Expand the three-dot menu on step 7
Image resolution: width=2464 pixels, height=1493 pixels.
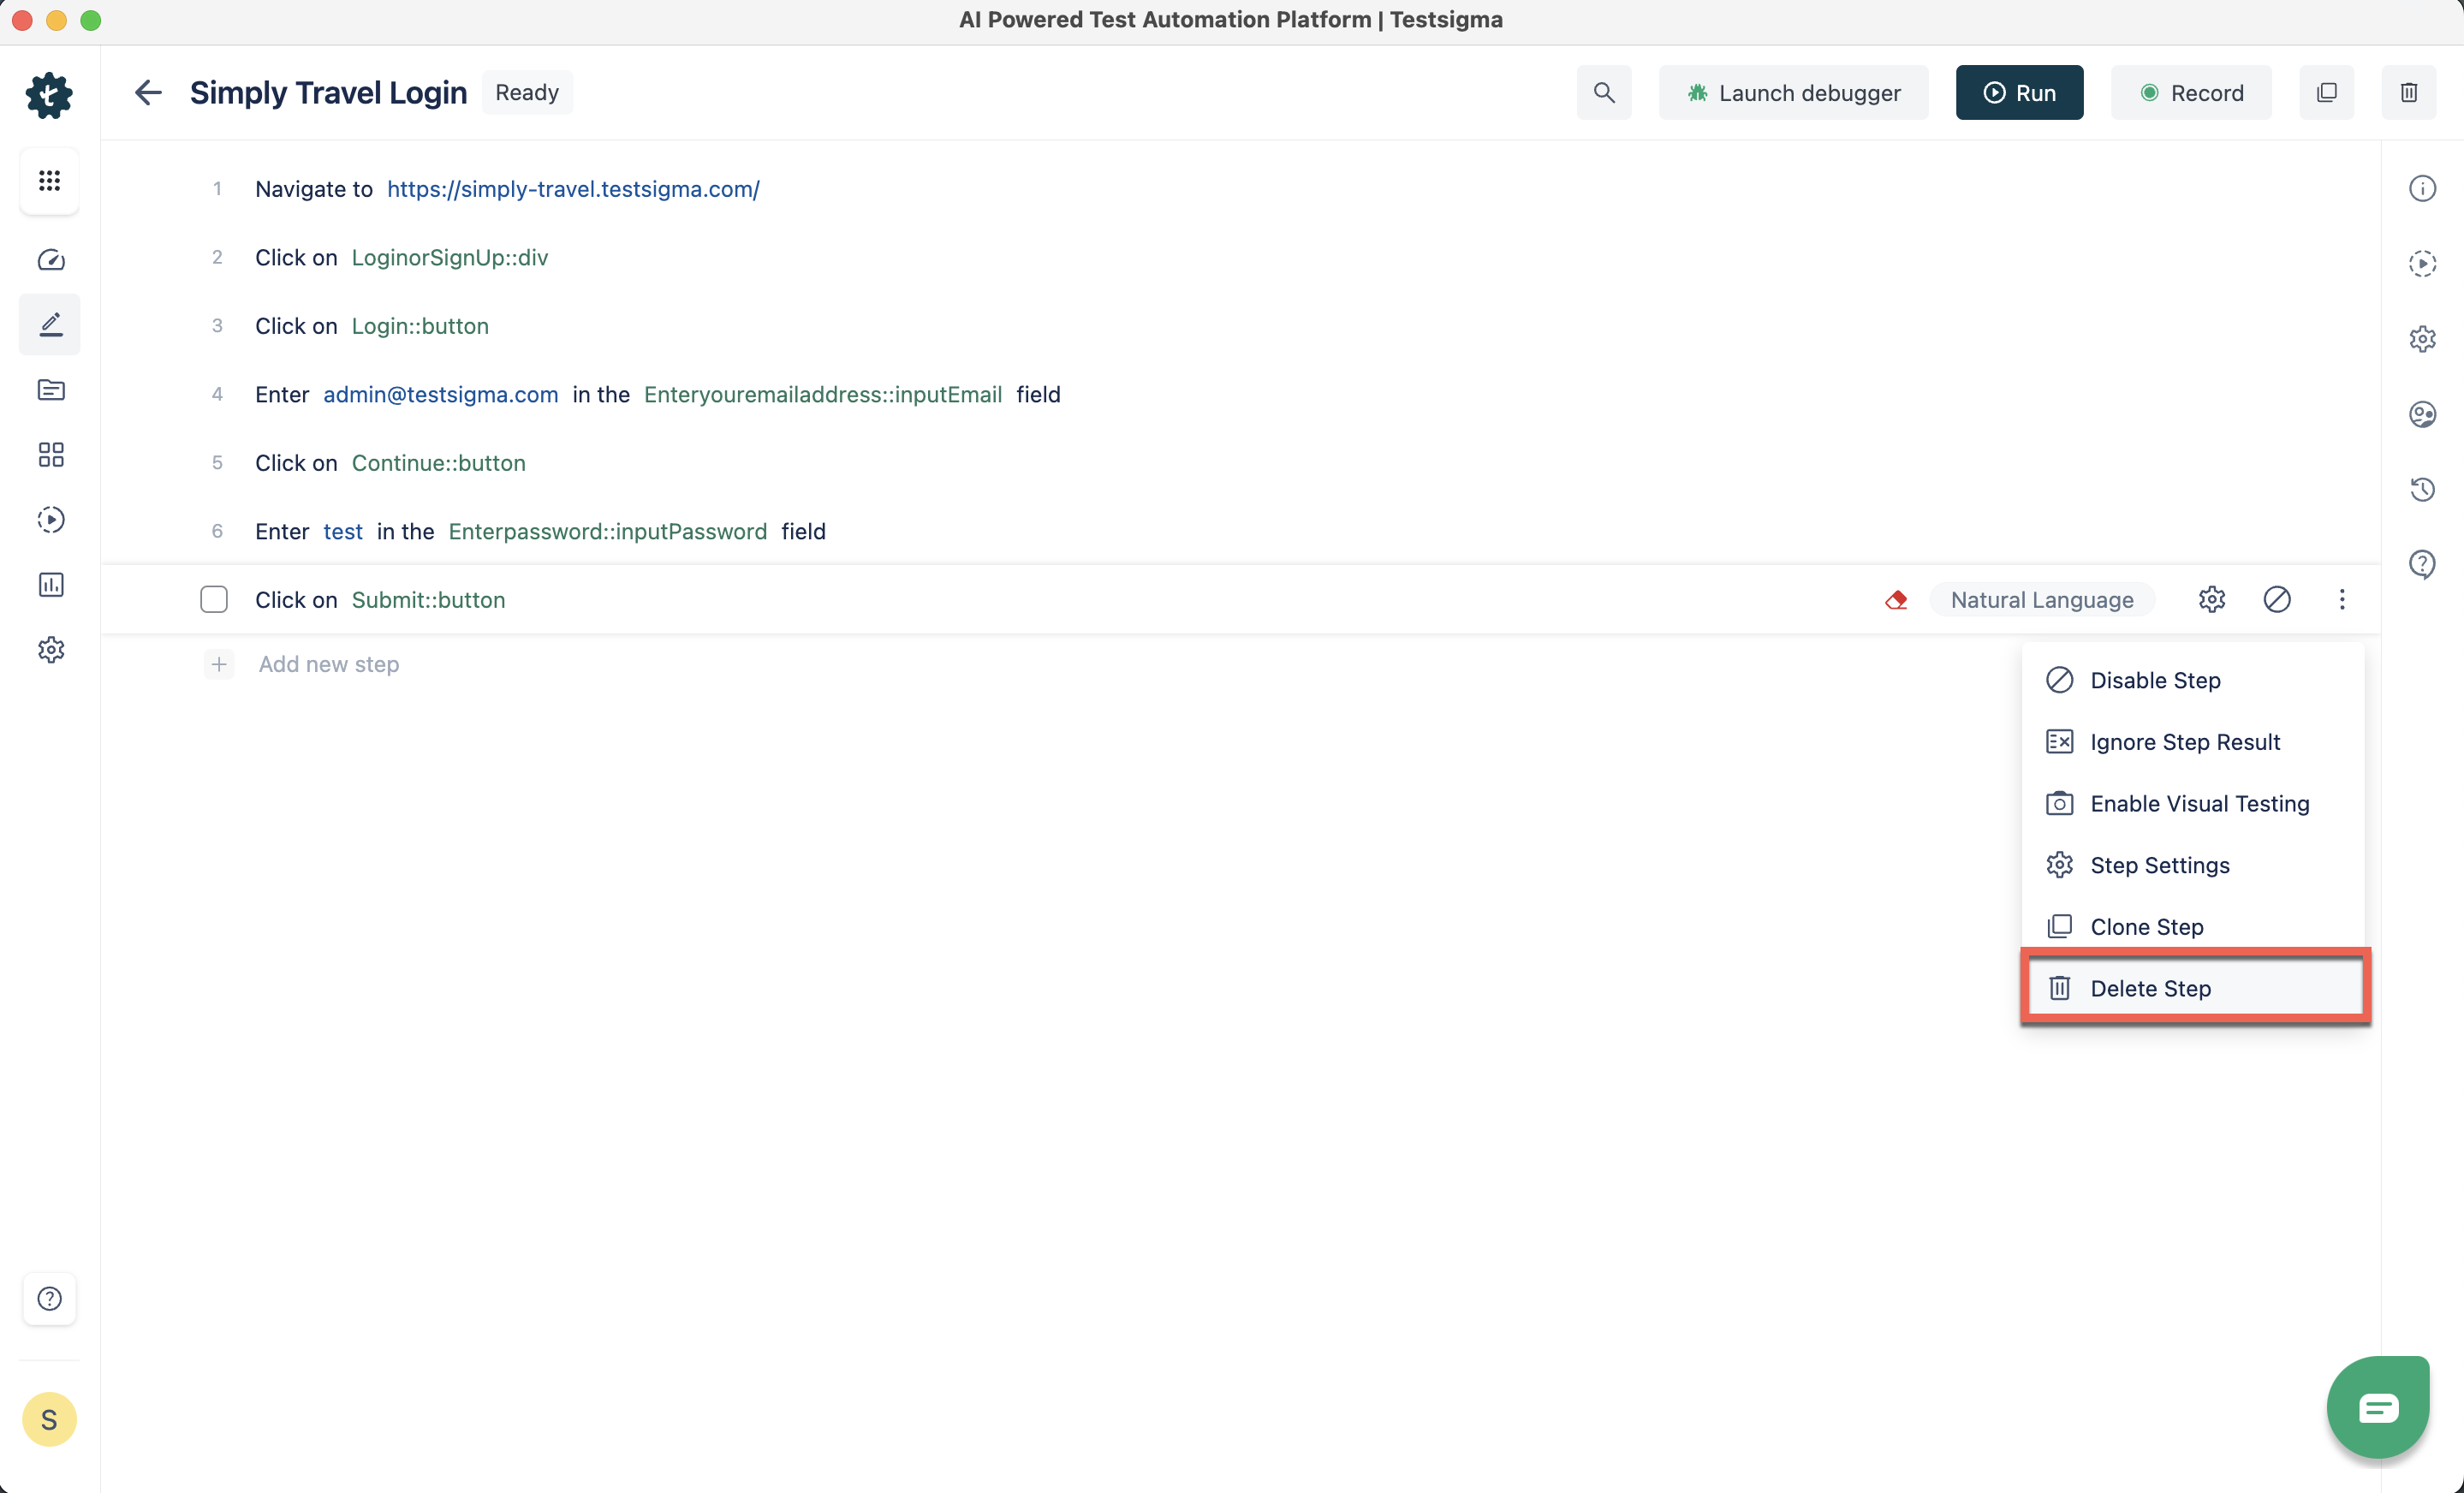pyautogui.click(x=2342, y=598)
